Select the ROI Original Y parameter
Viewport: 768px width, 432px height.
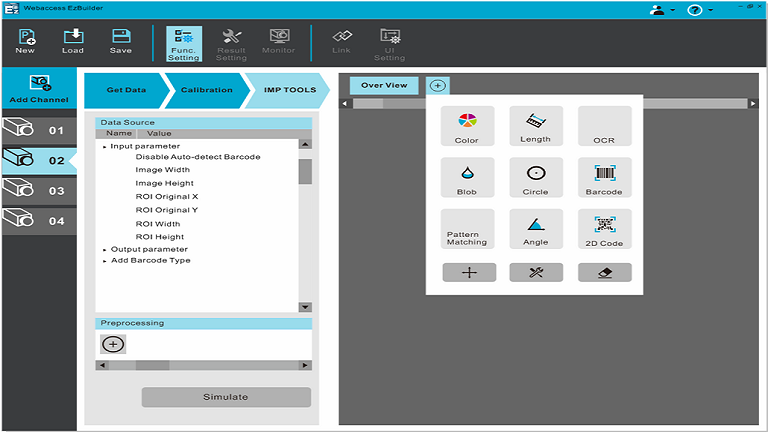point(167,210)
